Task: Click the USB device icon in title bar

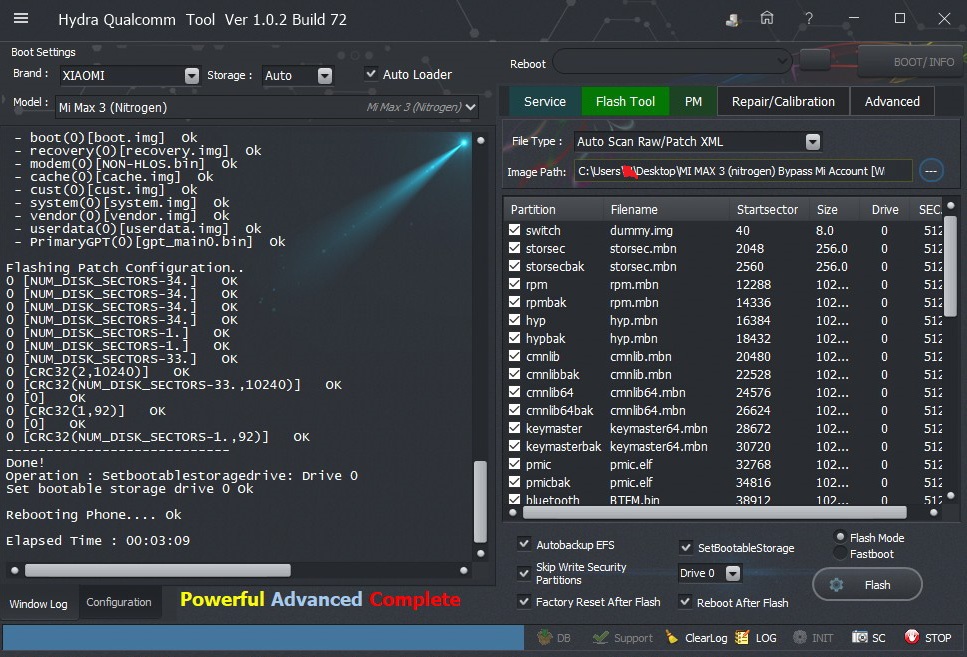Action: [x=732, y=20]
